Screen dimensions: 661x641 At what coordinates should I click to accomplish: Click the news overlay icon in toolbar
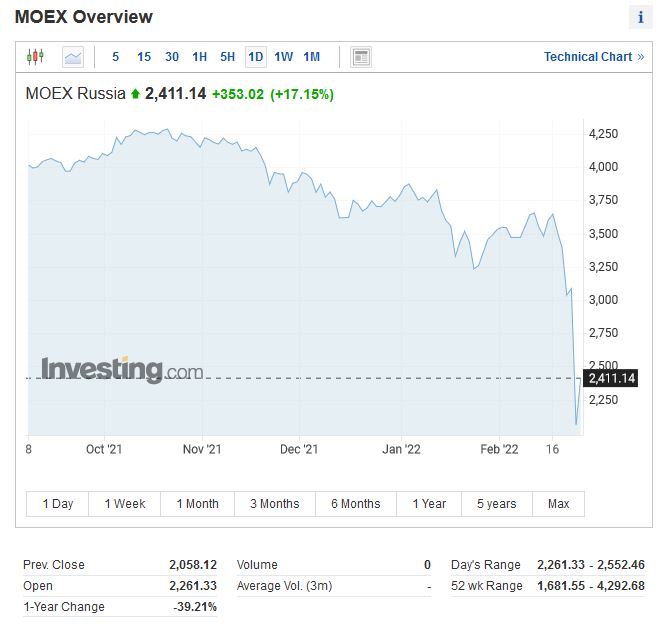[x=361, y=57]
